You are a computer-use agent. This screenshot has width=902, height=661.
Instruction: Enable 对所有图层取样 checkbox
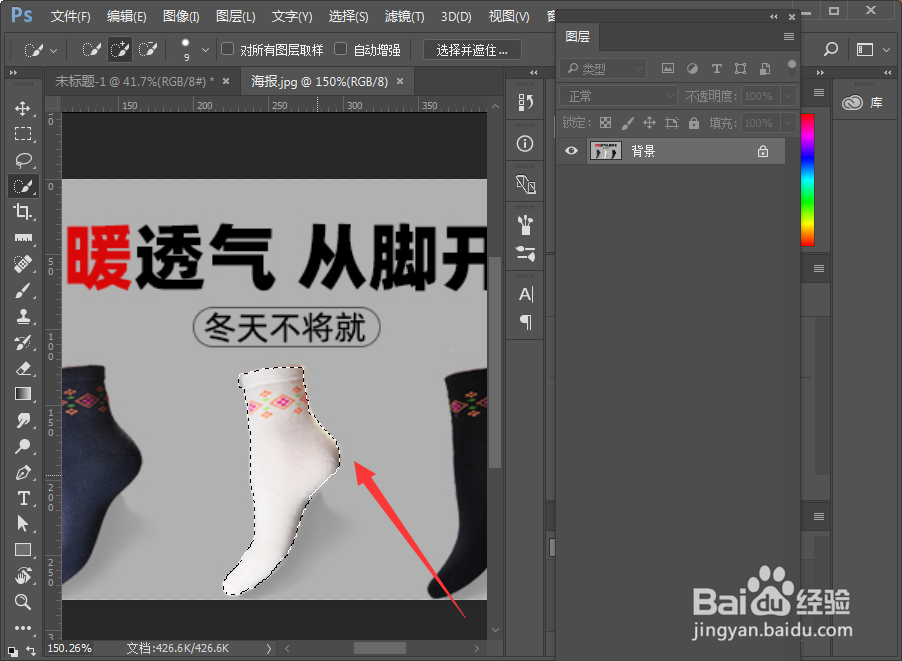pyautogui.click(x=228, y=48)
